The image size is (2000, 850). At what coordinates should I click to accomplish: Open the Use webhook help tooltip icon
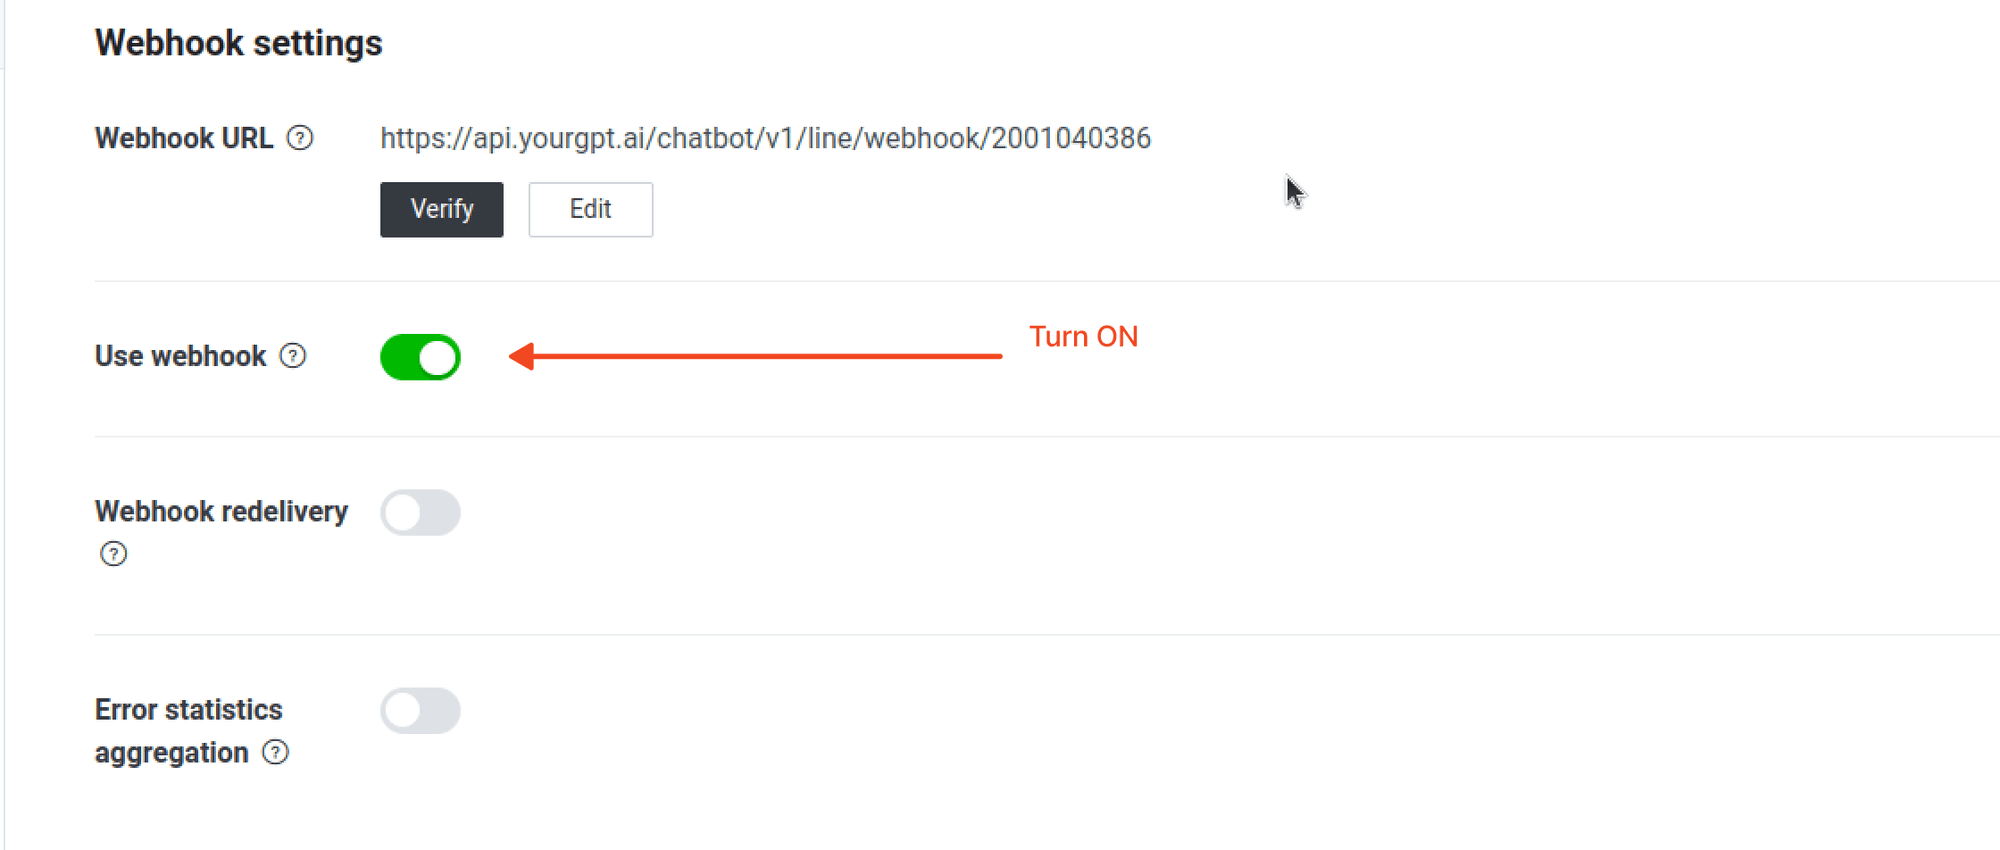[x=293, y=356]
